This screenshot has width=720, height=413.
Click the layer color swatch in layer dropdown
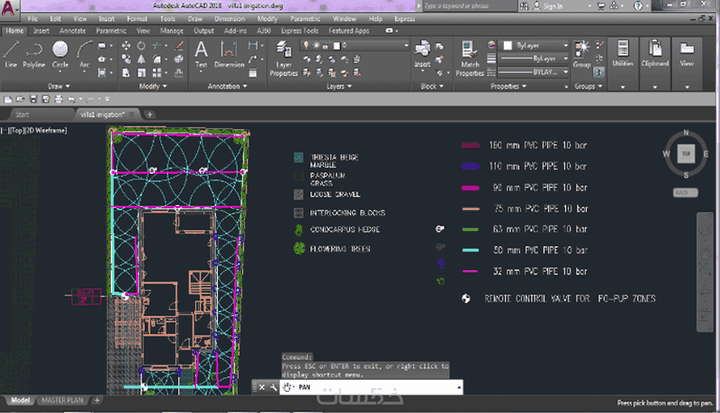(337, 45)
